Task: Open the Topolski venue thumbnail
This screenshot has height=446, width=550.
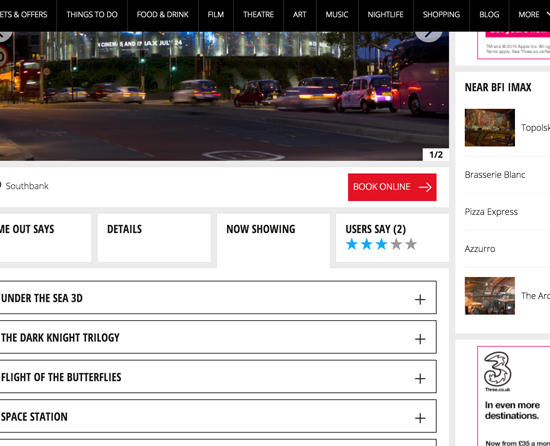Action: click(490, 128)
